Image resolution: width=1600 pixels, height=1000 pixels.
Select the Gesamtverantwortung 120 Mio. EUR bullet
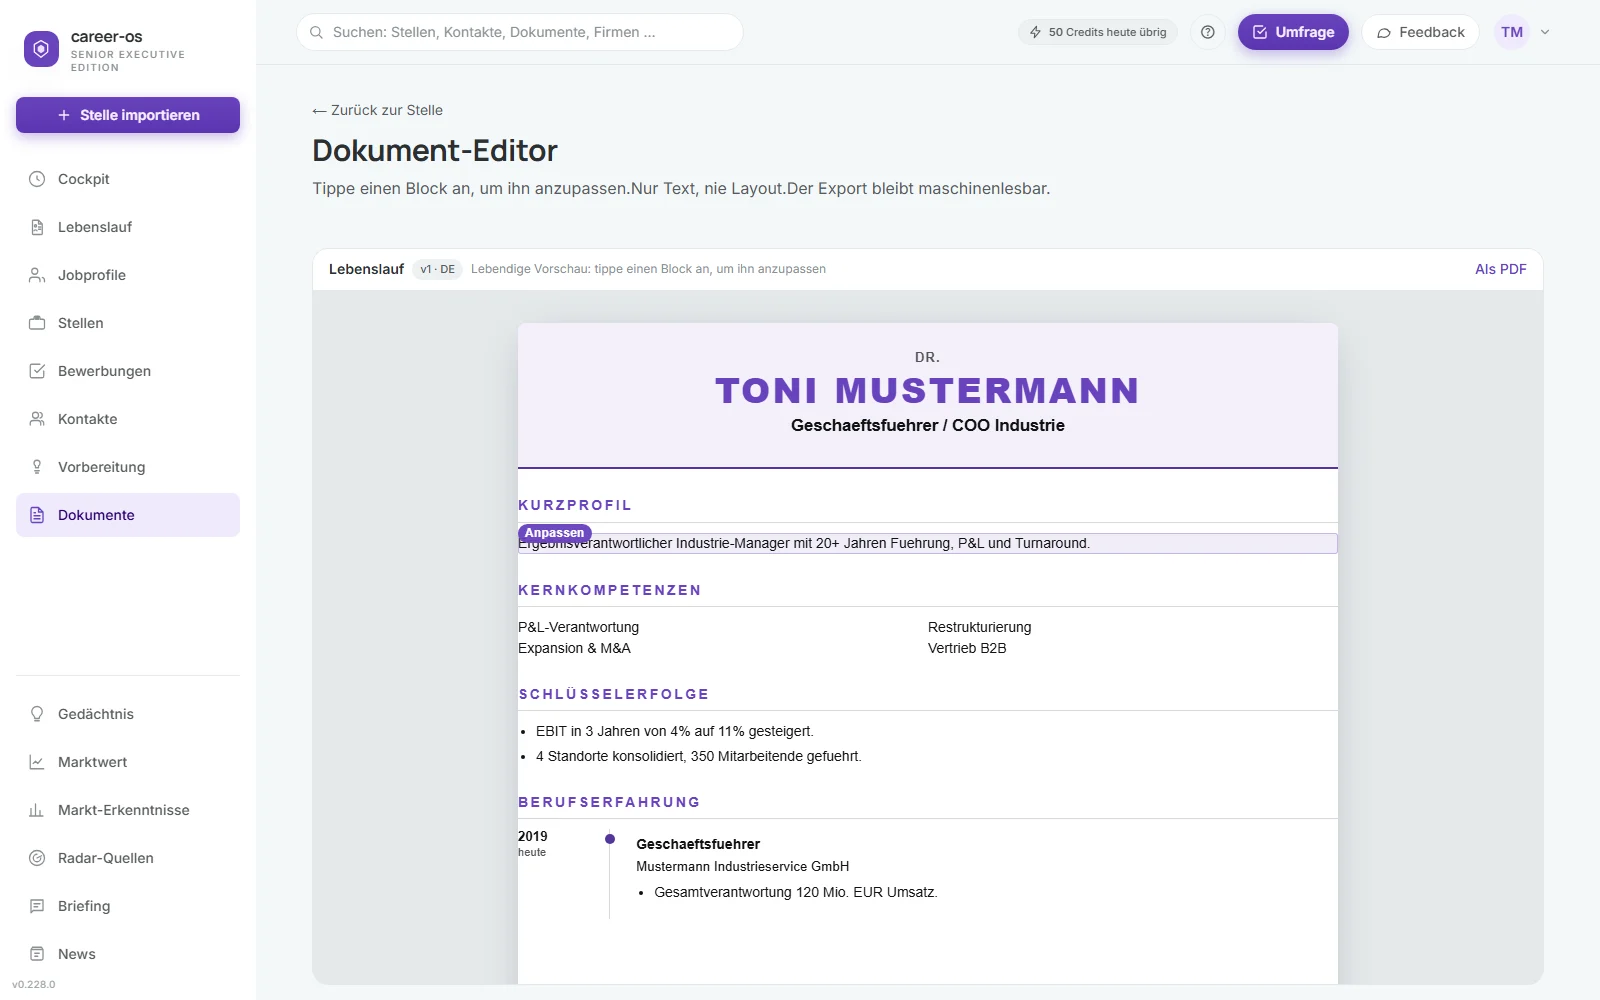[x=796, y=892]
